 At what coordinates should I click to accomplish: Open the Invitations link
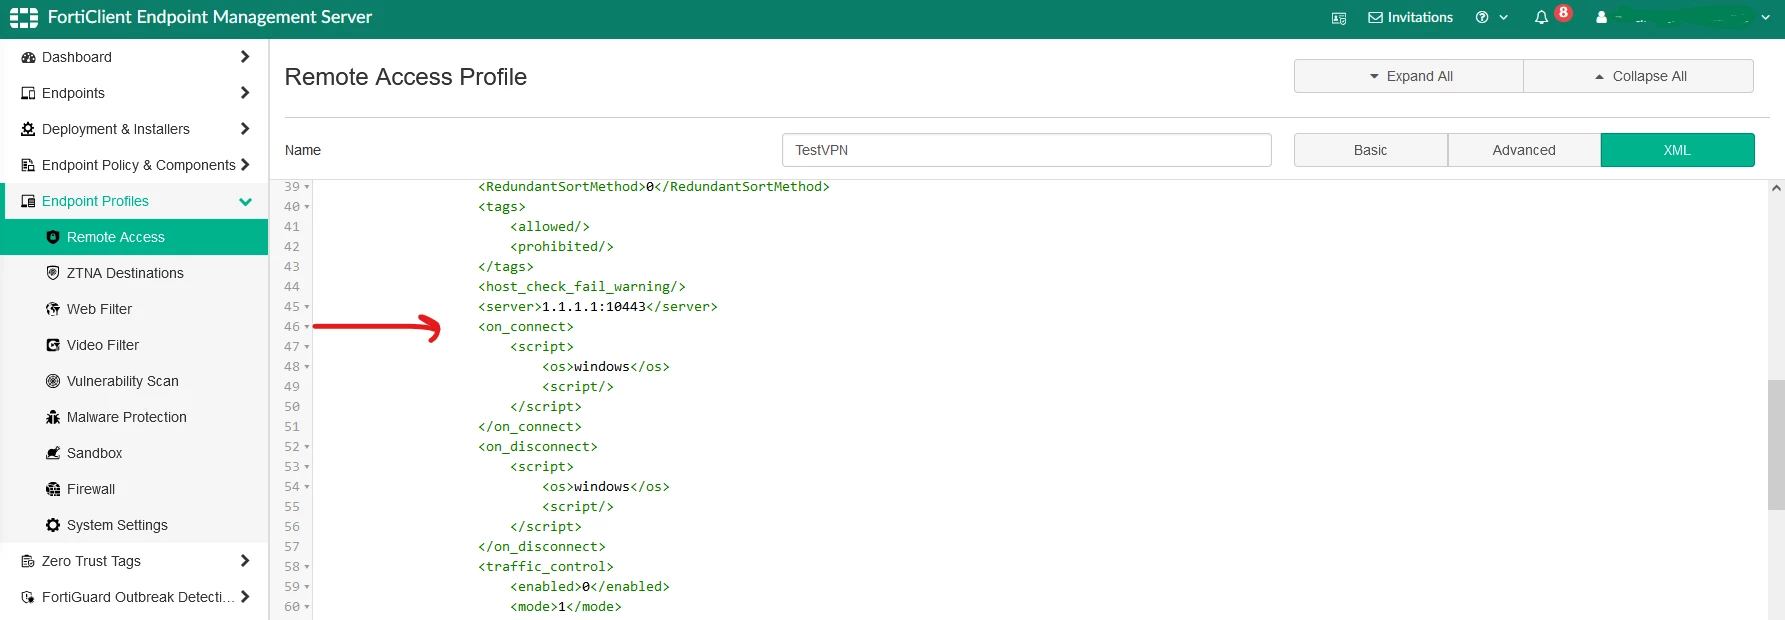1410,17
